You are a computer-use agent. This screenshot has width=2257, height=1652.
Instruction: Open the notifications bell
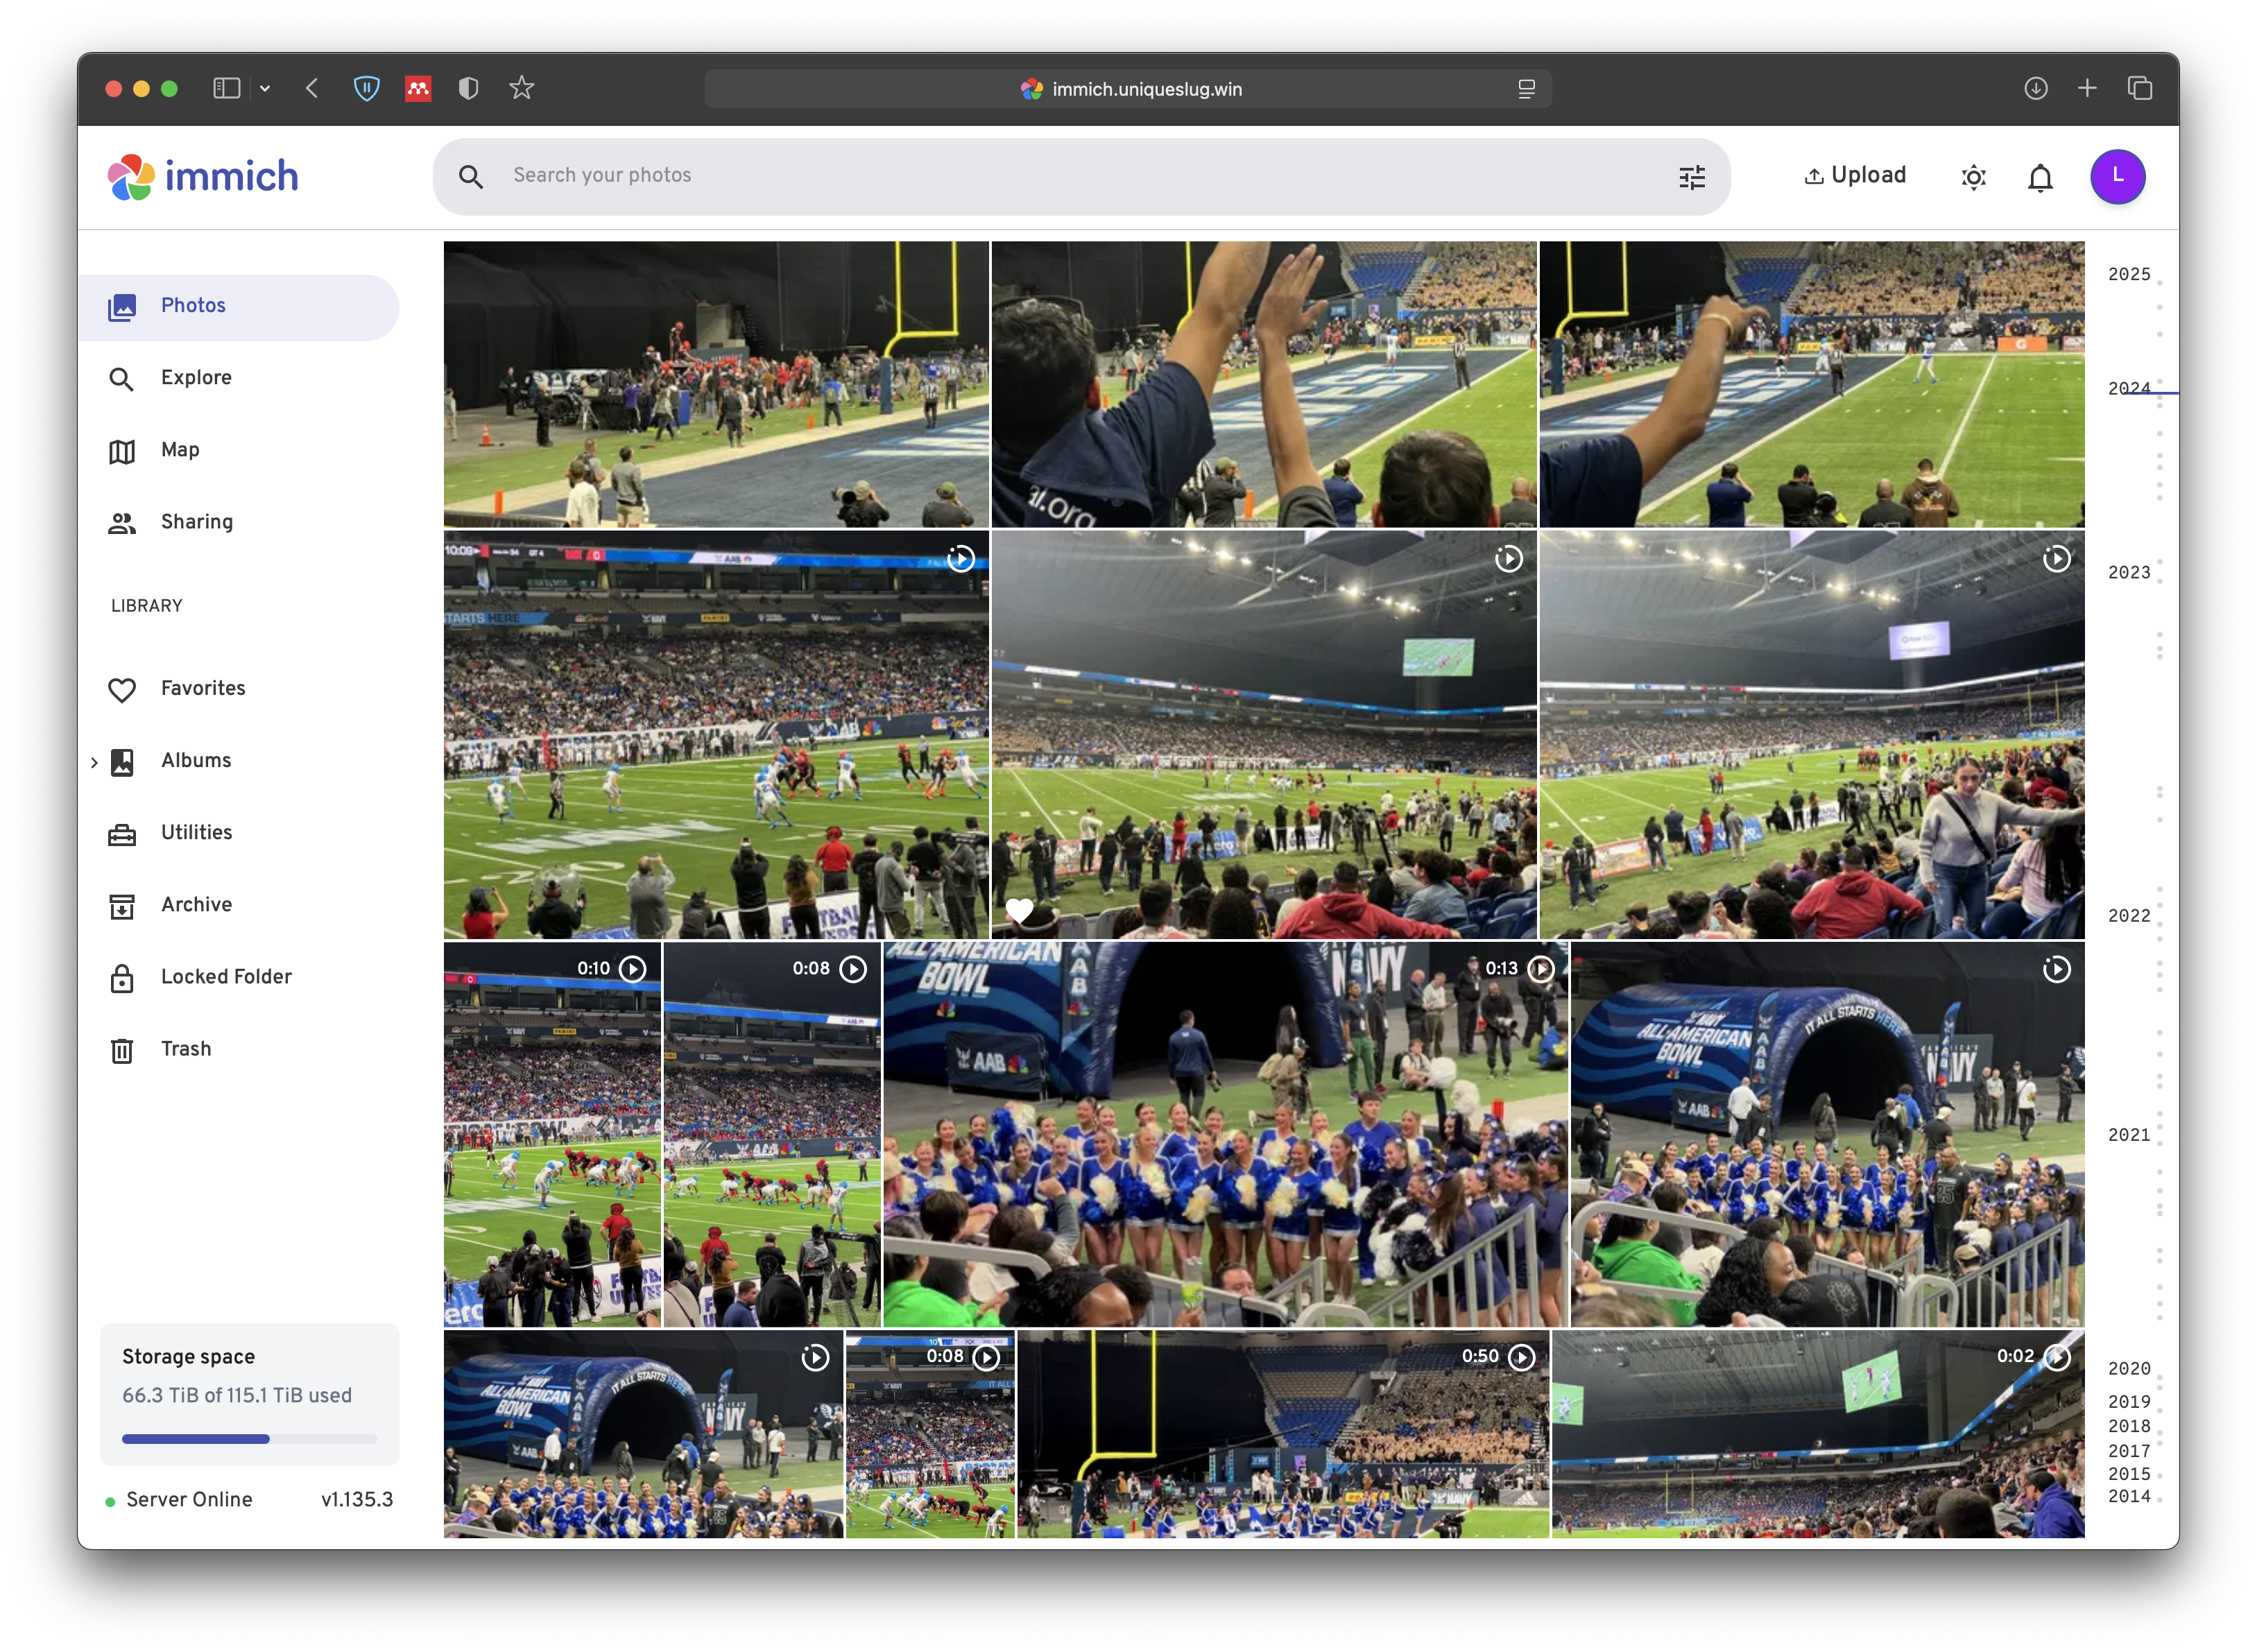pos(2040,177)
